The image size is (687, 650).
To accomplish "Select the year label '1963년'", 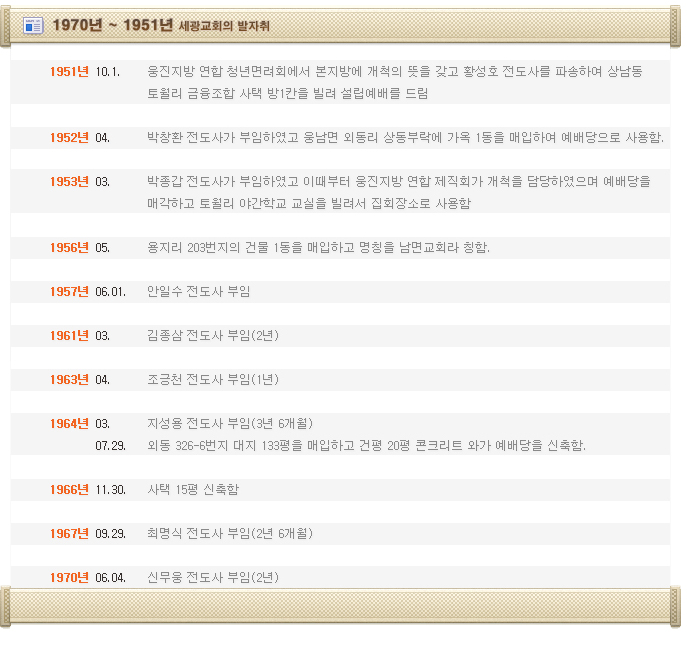I will 69,379.
